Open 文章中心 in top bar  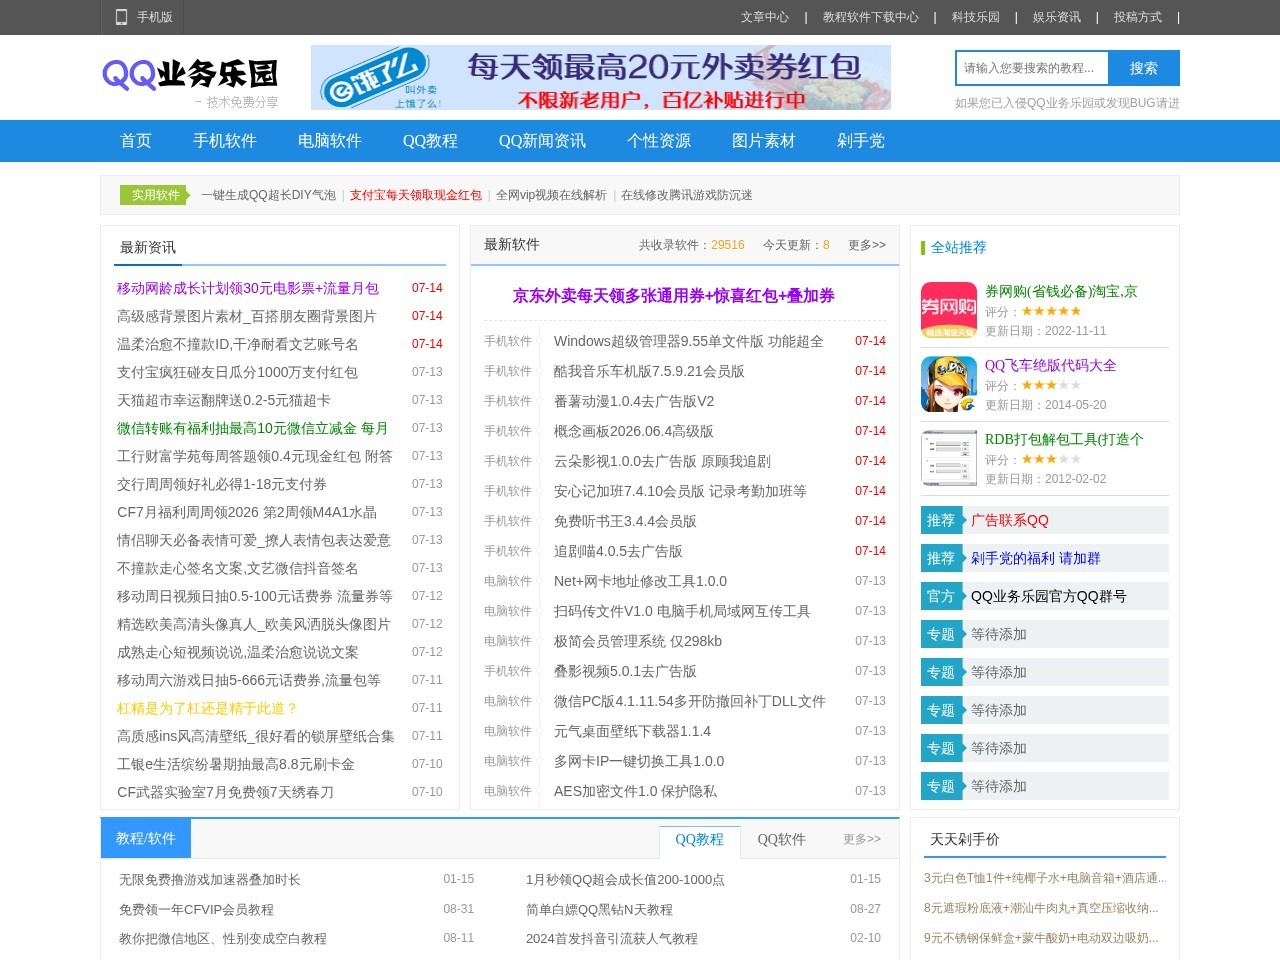click(765, 17)
